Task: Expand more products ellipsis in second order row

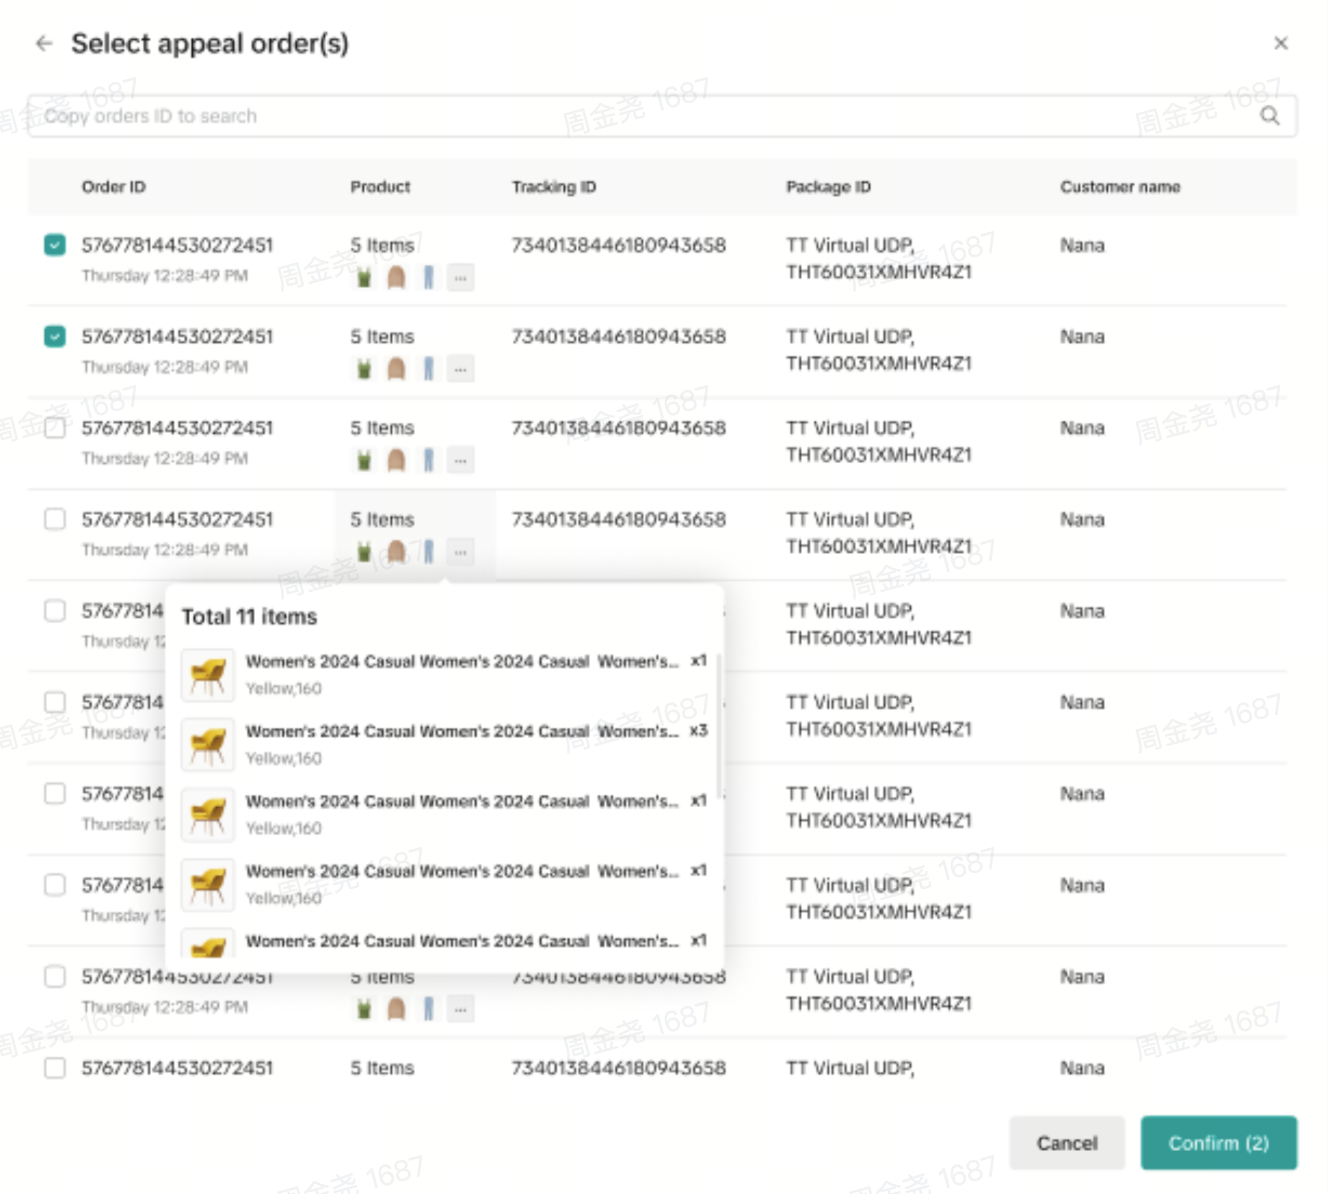Action: 460,369
